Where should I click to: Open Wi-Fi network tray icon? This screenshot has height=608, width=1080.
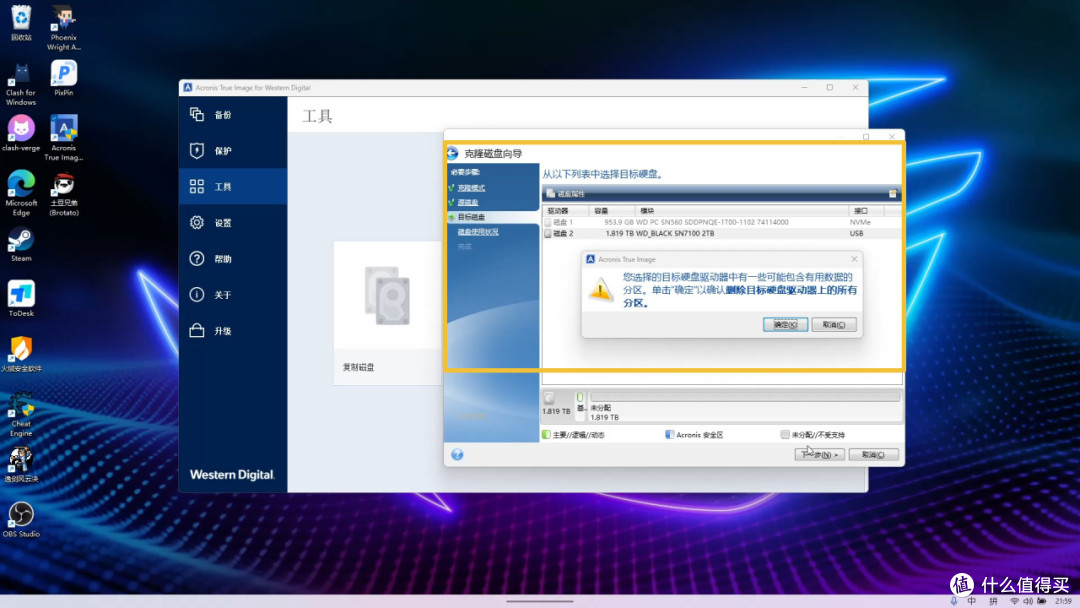tap(1014, 601)
